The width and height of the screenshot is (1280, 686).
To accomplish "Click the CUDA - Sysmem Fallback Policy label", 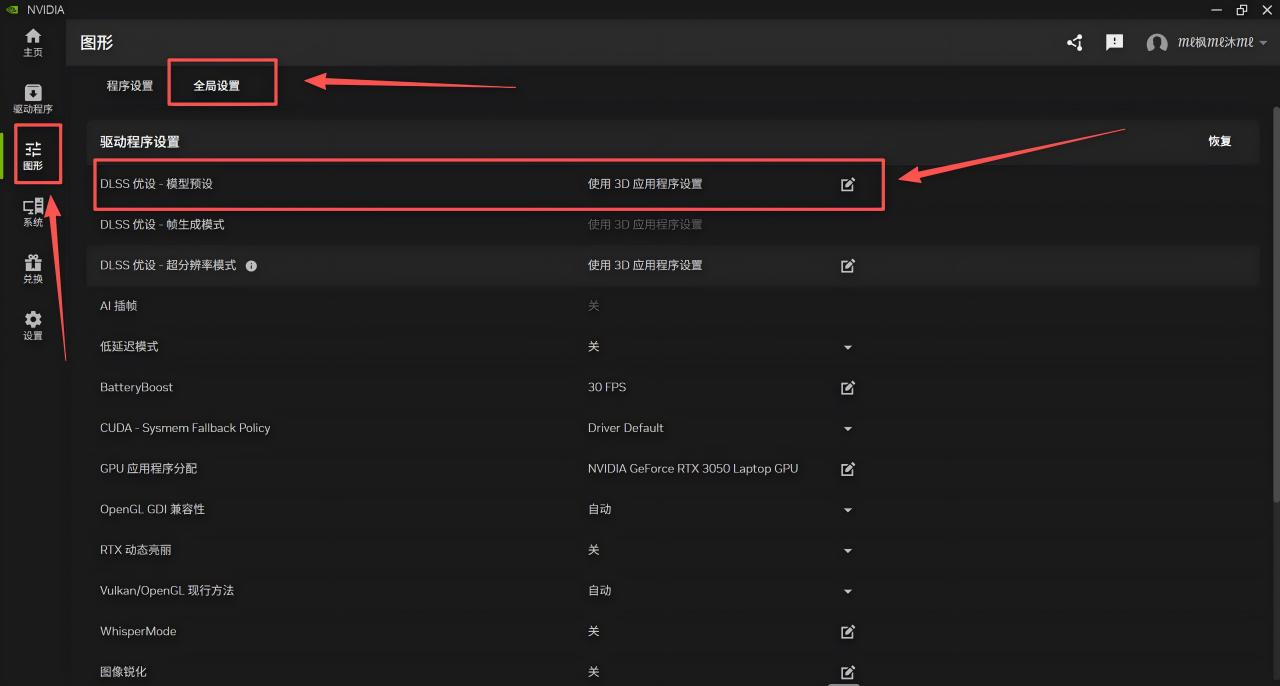I will tap(185, 428).
